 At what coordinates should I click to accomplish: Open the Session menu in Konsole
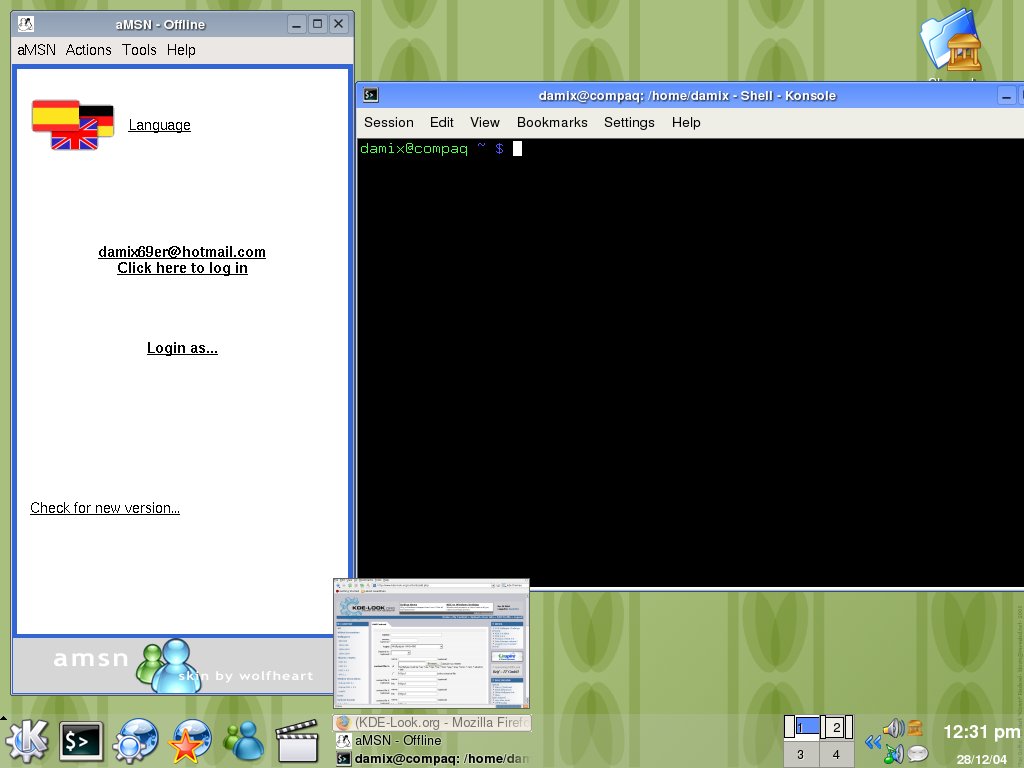(389, 123)
